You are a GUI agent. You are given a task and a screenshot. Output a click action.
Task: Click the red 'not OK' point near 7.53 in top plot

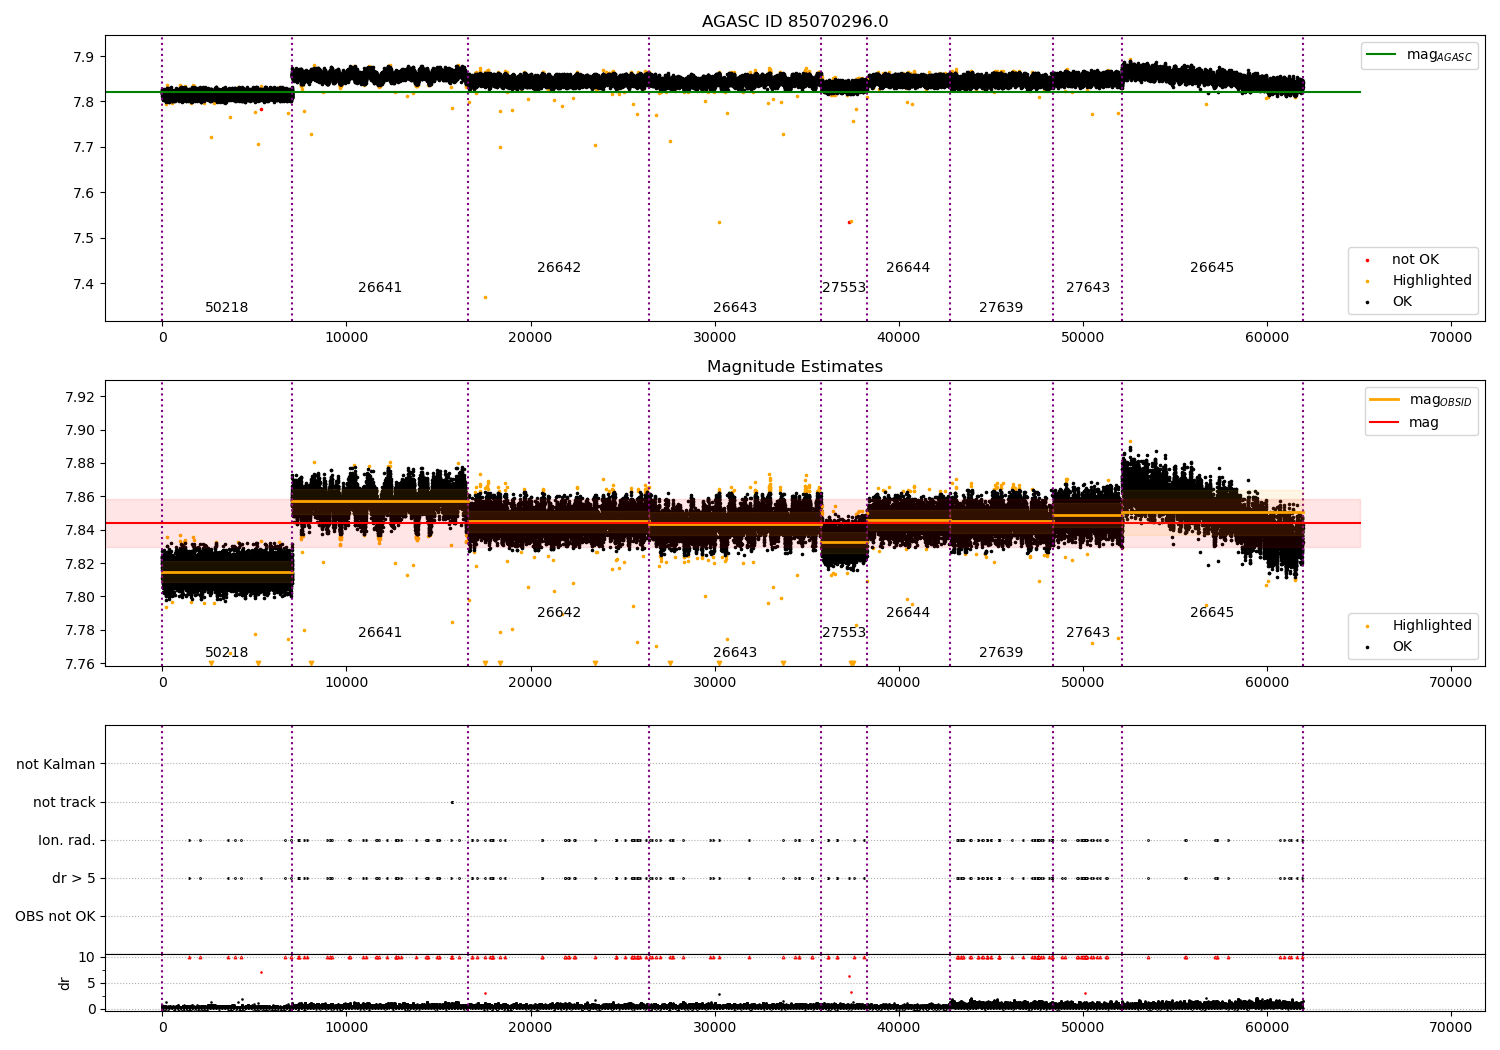click(849, 222)
